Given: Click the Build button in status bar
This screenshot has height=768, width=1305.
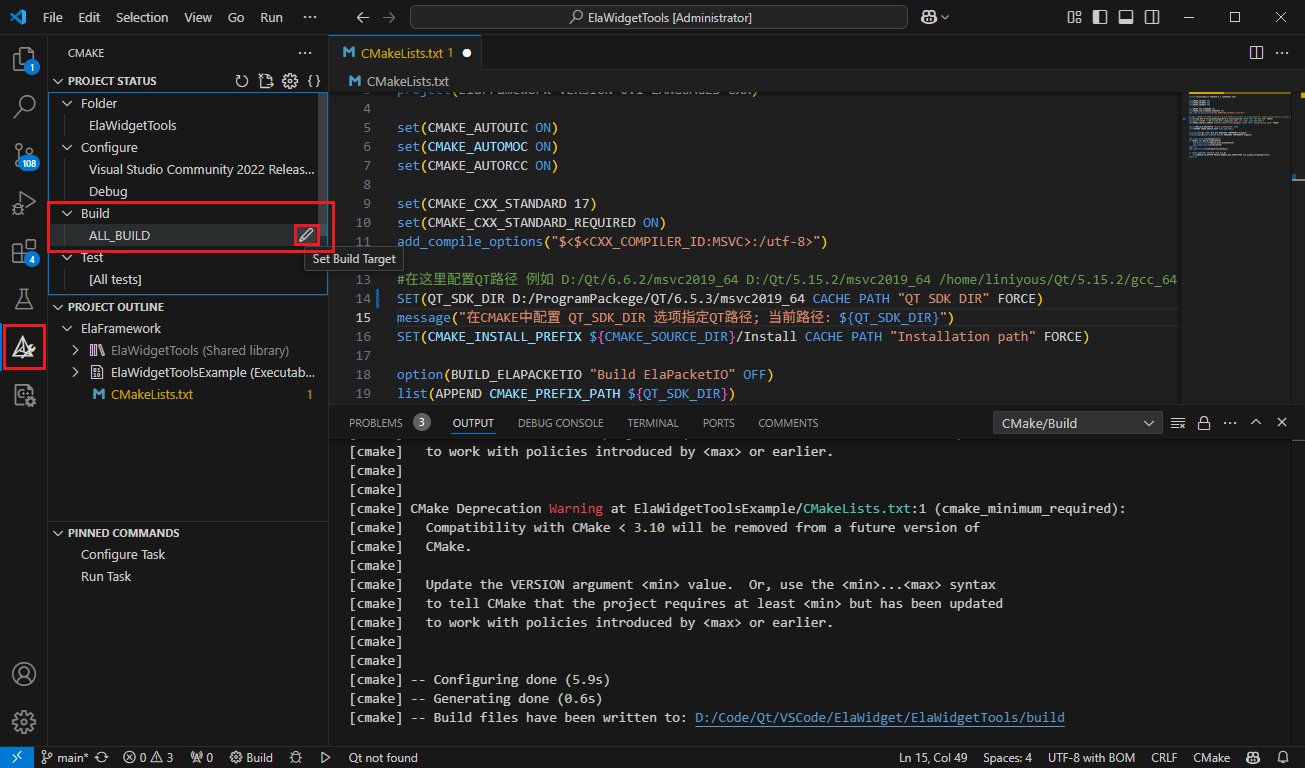Looking at the screenshot, I should pos(251,758).
